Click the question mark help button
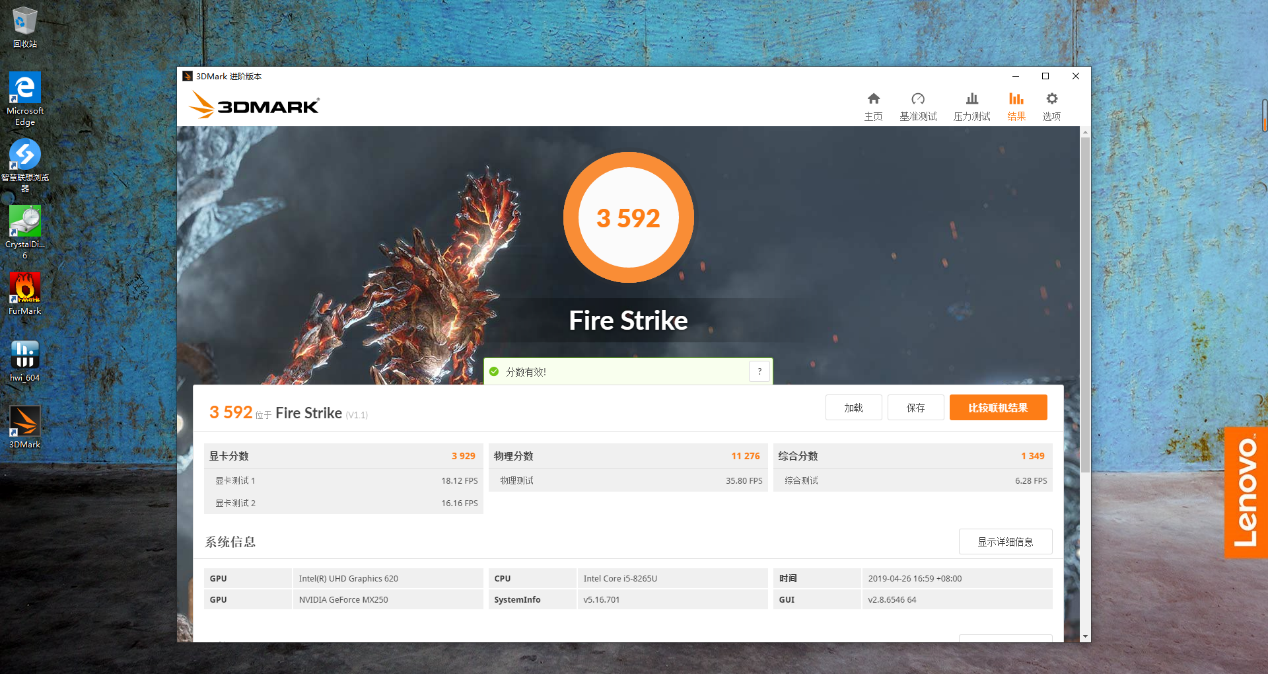 759,372
